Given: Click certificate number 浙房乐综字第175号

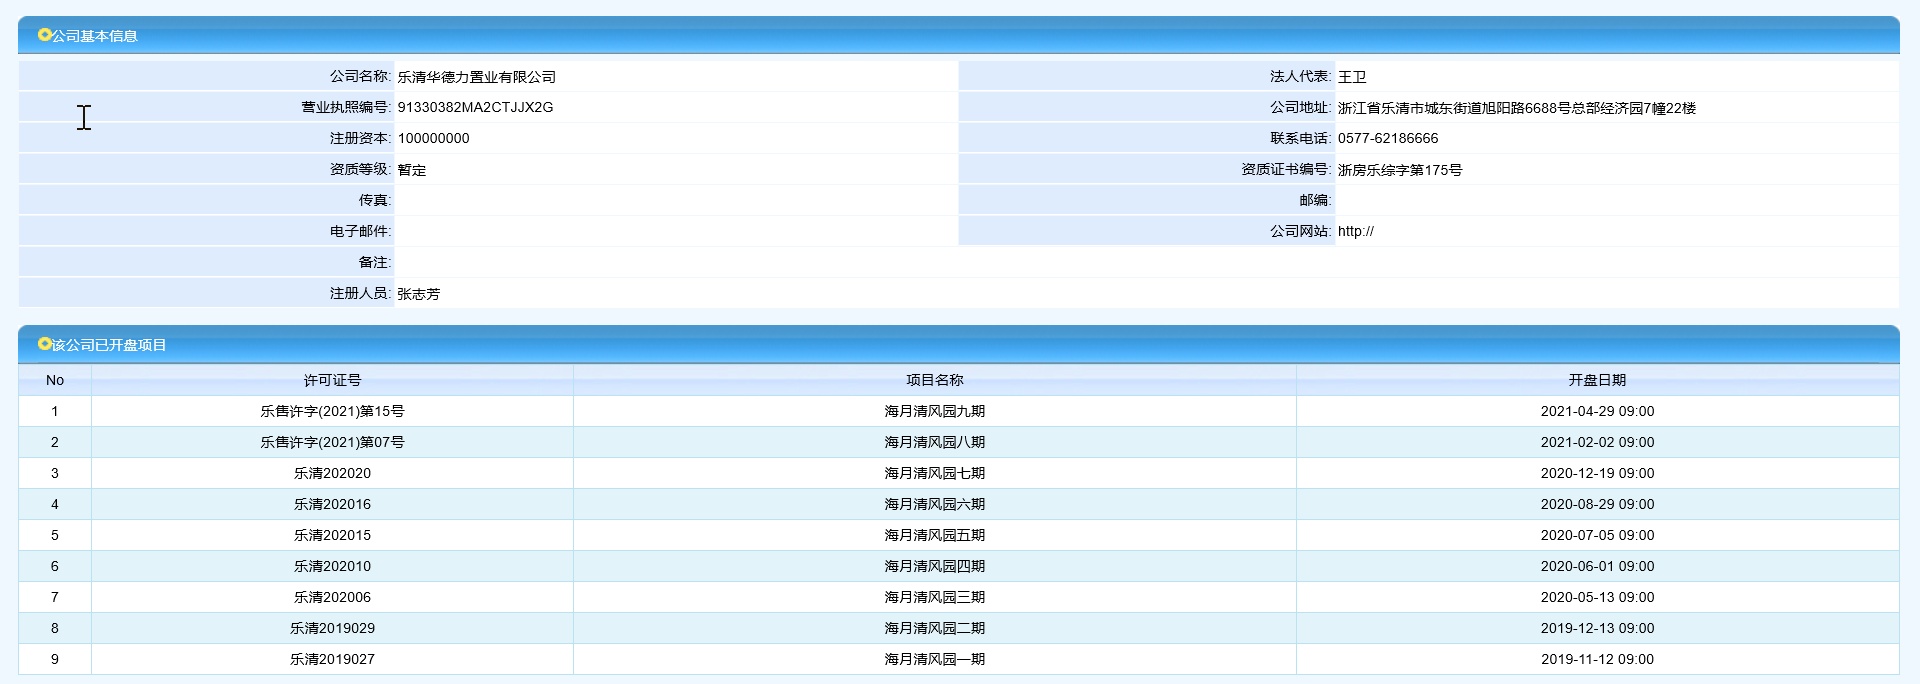Looking at the screenshot, I should click(1400, 170).
